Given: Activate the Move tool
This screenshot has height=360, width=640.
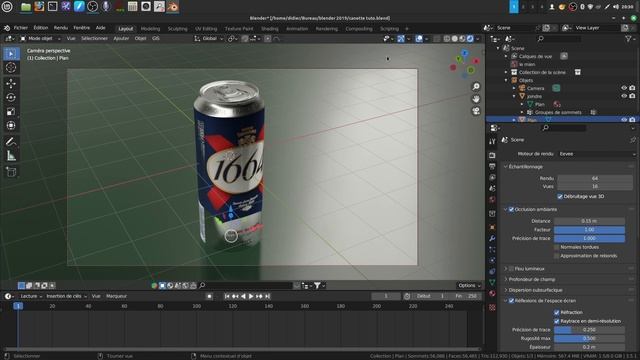Looking at the screenshot, I should pyautogui.click(x=11, y=83).
